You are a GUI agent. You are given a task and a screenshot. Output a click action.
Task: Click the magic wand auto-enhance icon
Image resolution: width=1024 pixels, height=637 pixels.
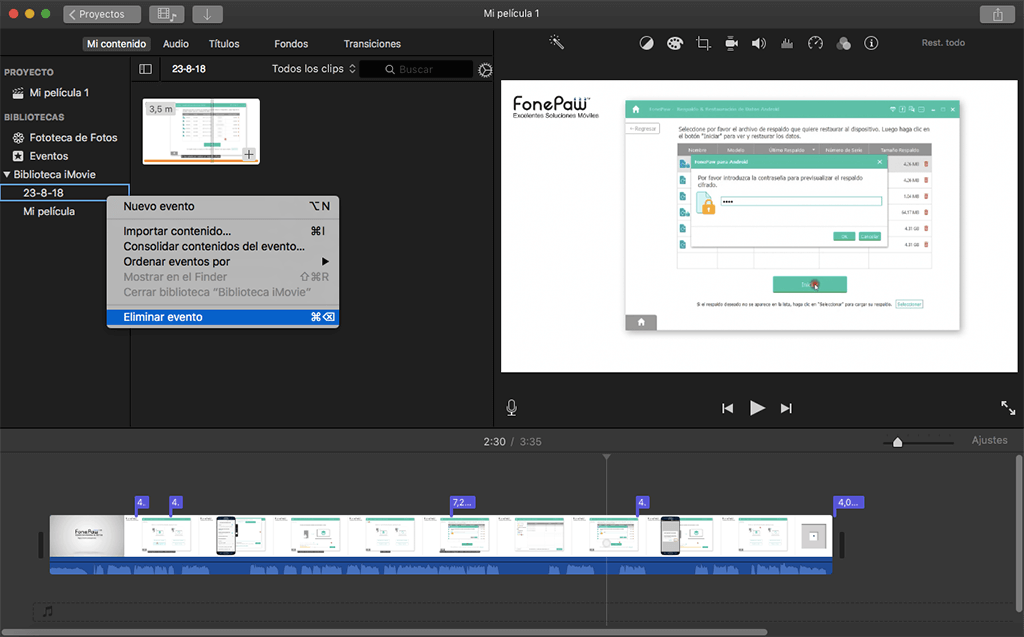556,43
